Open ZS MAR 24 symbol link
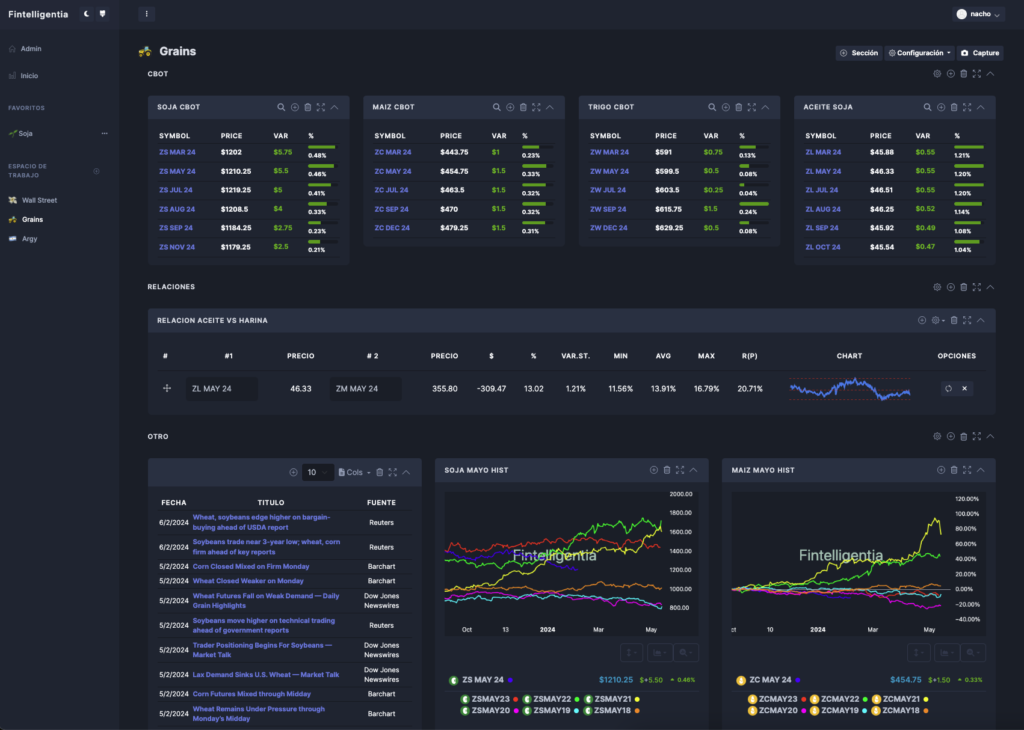This screenshot has height=730, width=1024. click(177, 152)
